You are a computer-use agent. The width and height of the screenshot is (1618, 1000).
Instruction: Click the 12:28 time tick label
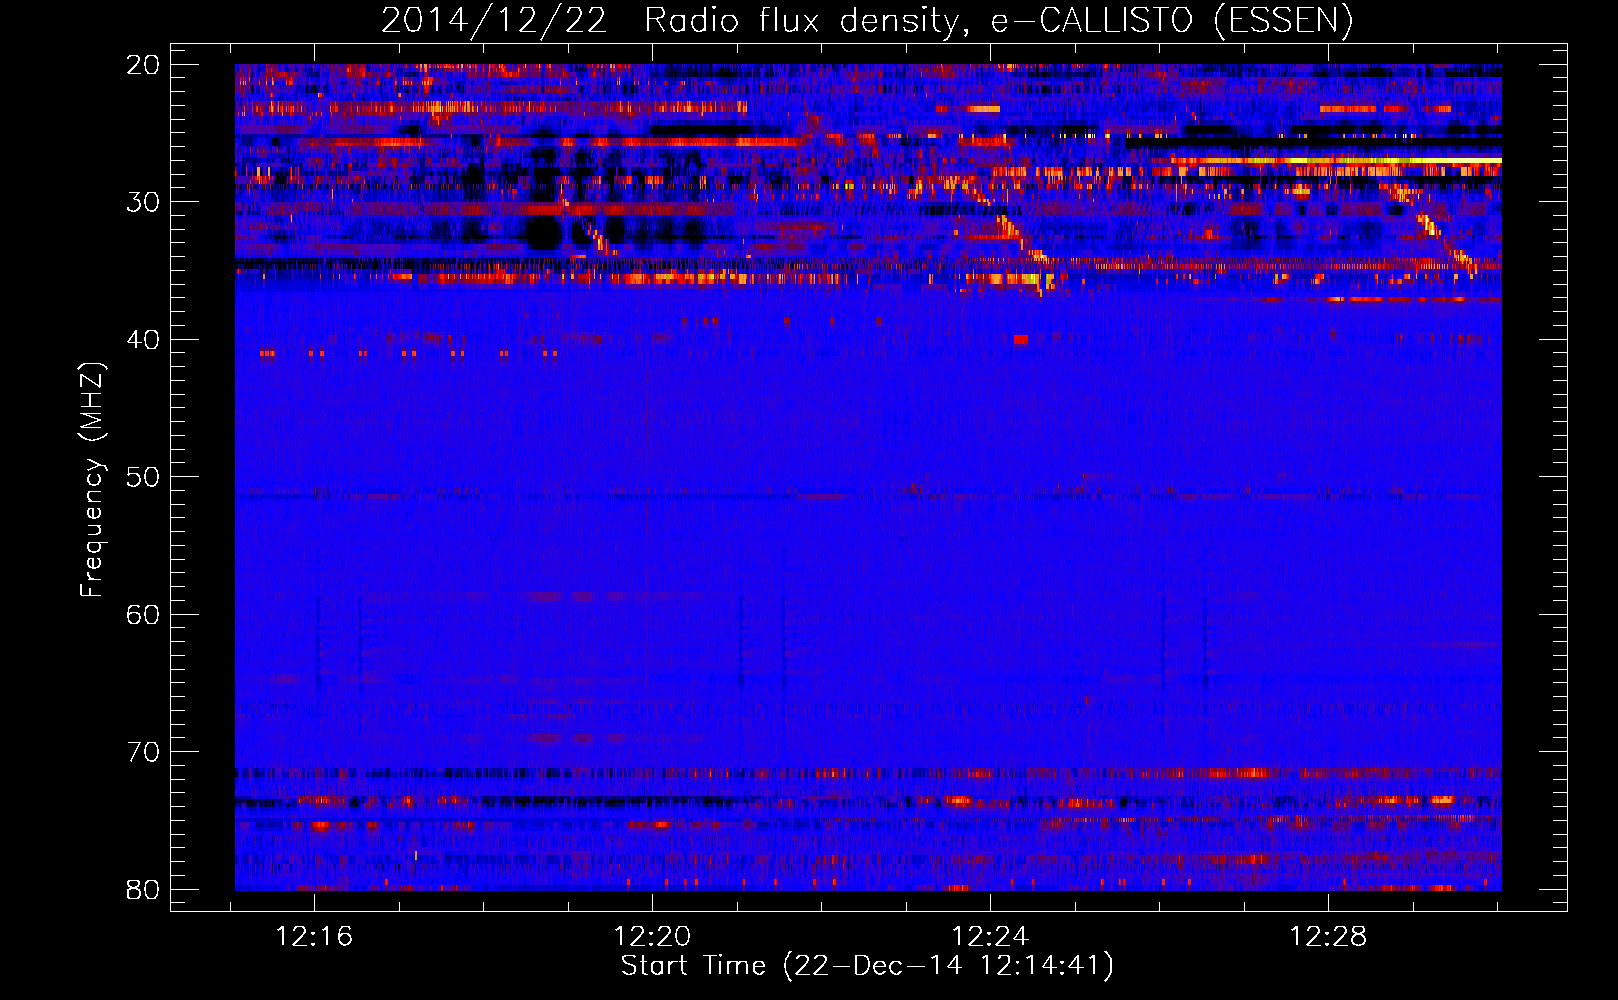pos(1328,937)
